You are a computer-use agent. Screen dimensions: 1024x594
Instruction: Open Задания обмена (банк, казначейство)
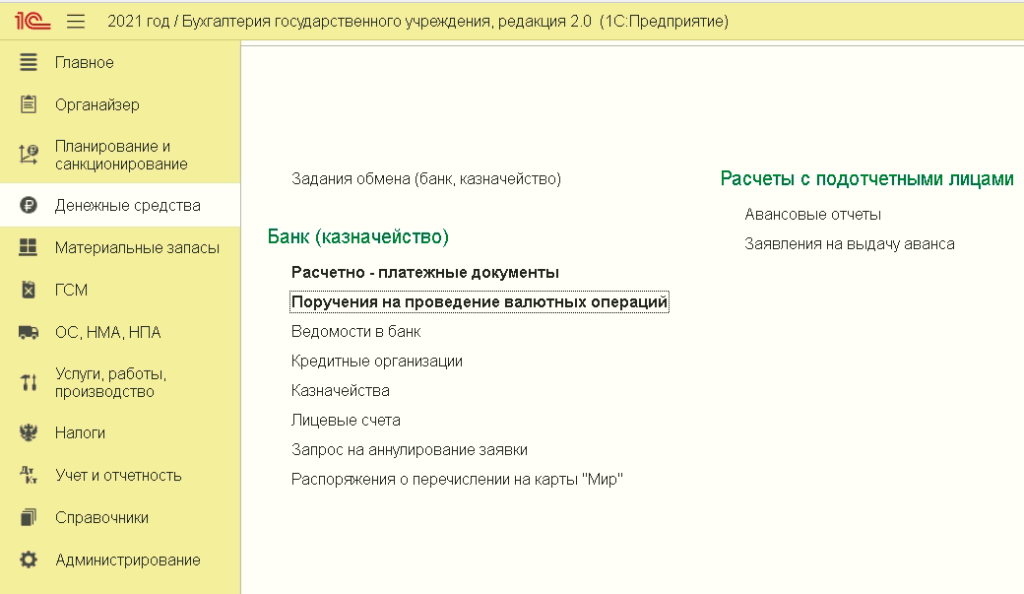coord(425,179)
